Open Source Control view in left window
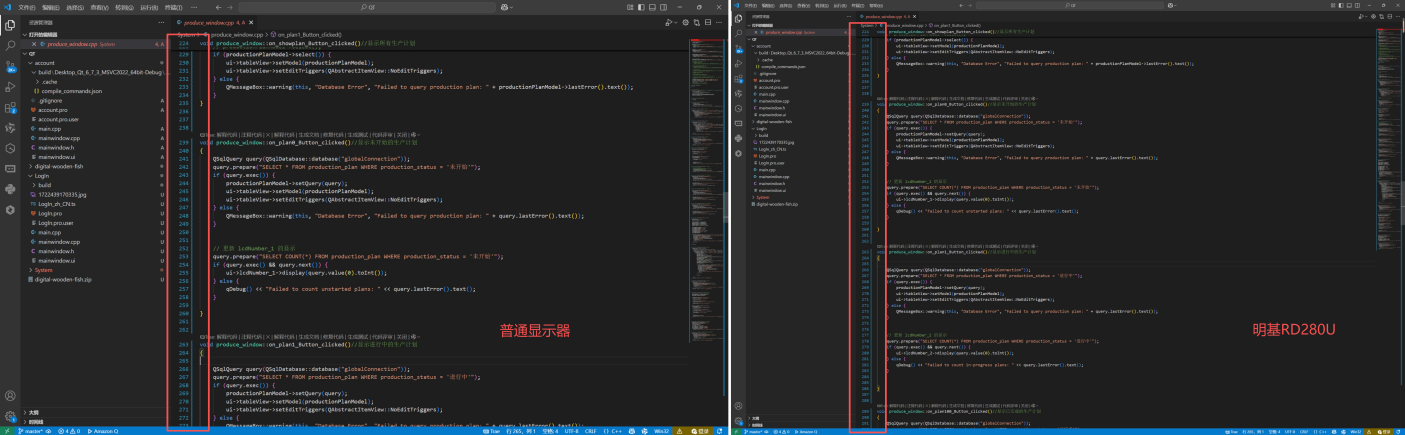Image resolution: width=1405 pixels, height=435 pixels. pyautogui.click(x=10, y=65)
